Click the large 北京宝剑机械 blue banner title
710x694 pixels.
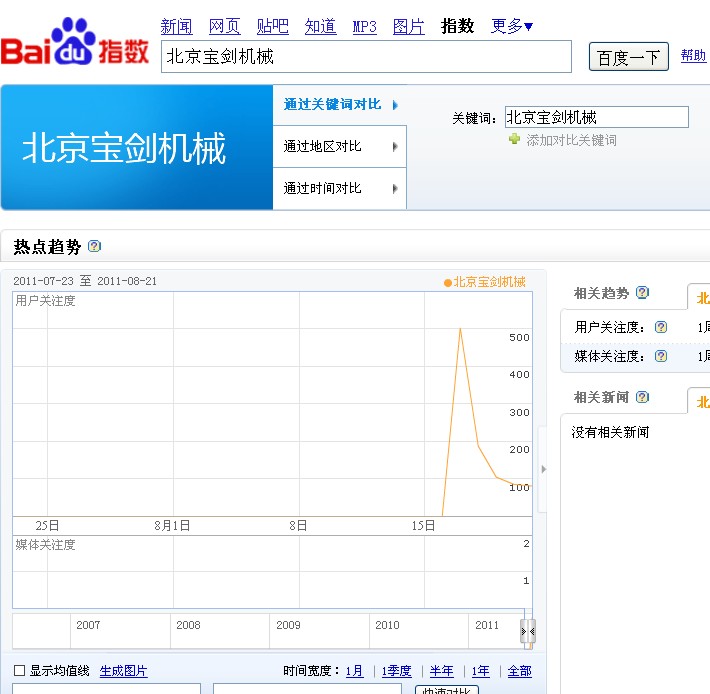[124, 148]
